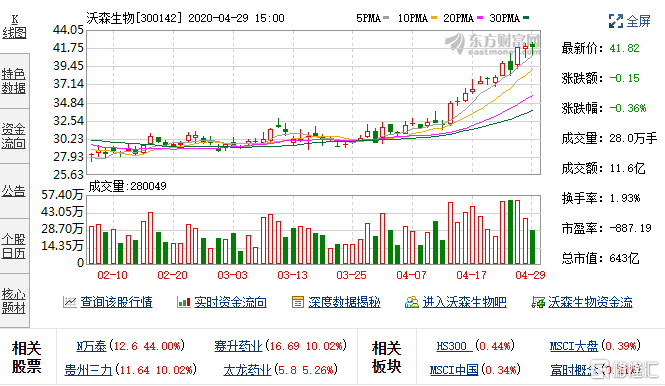665x386 pixels.
Task: Select the 个股日历 side tab
Action: 14,246
